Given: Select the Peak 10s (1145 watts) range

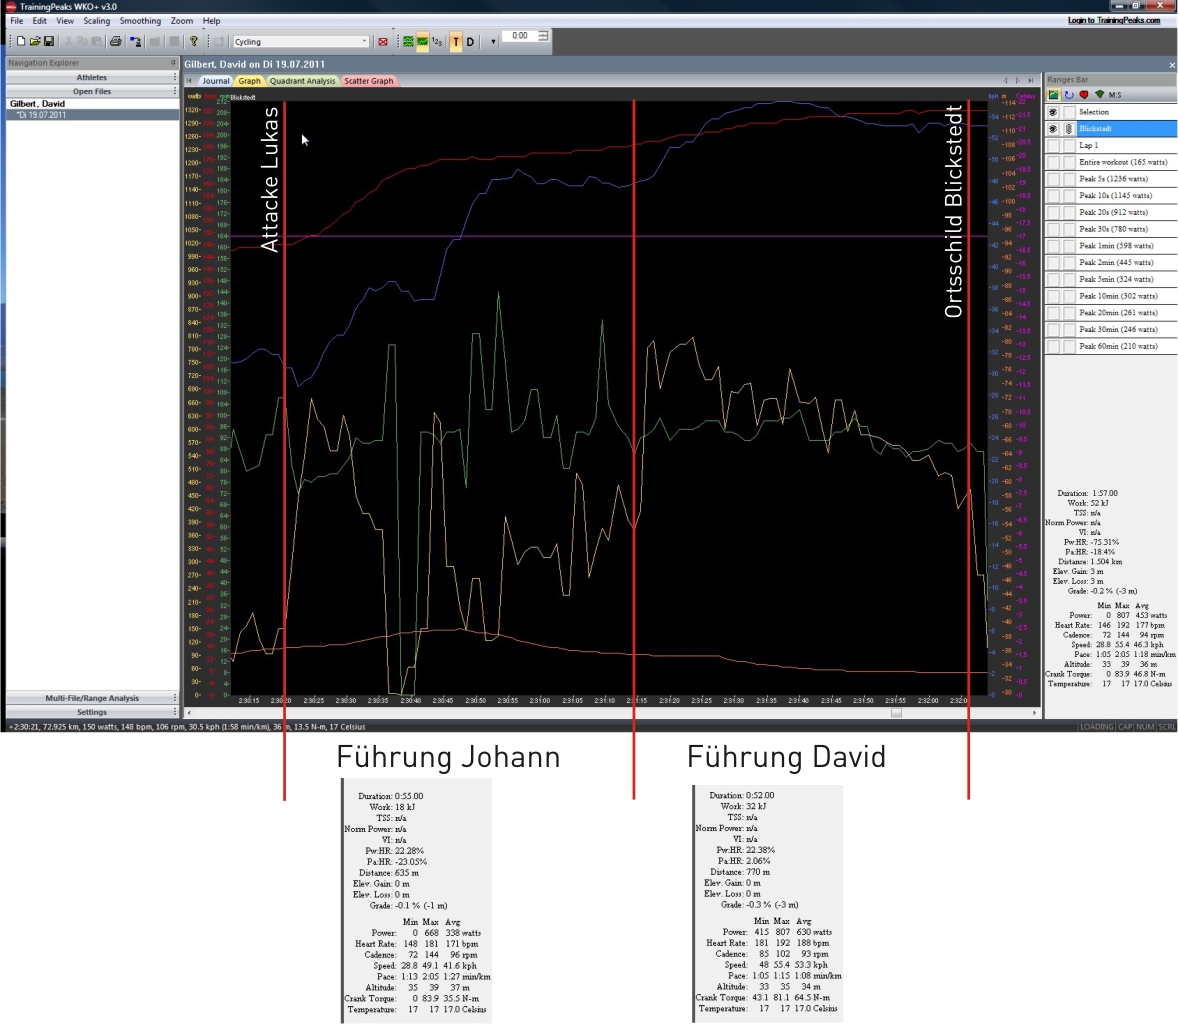Looking at the screenshot, I should (x=1115, y=195).
